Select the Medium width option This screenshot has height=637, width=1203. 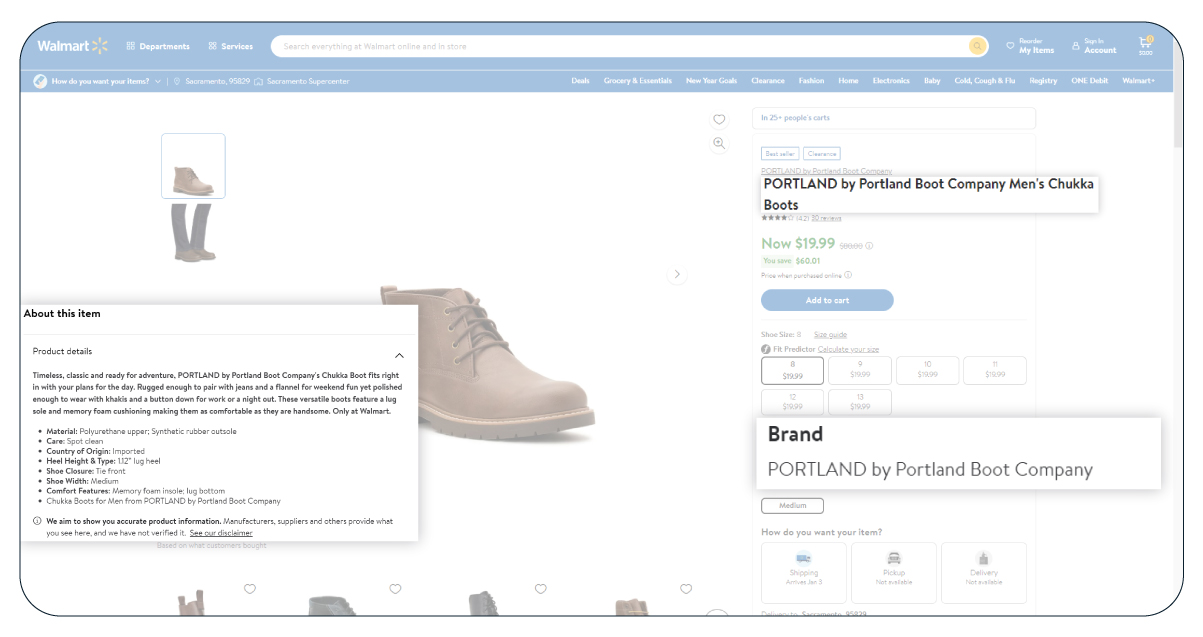[792, 506]
